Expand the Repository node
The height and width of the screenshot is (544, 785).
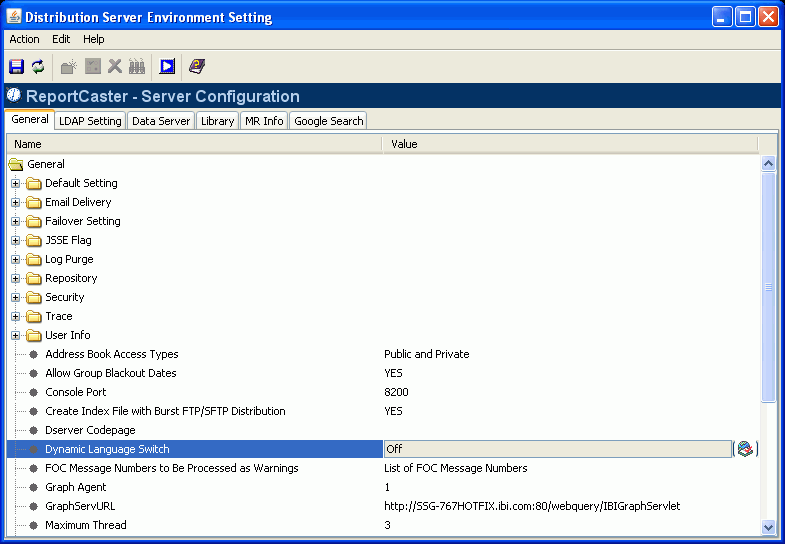pos(16,278)
